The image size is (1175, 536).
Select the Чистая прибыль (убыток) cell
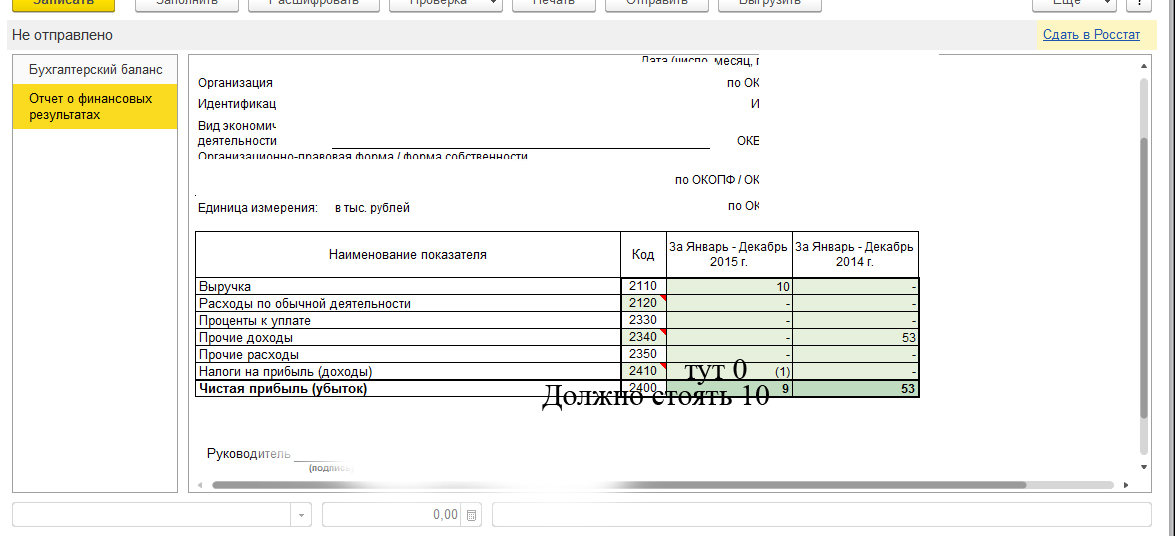click(408, 388)
